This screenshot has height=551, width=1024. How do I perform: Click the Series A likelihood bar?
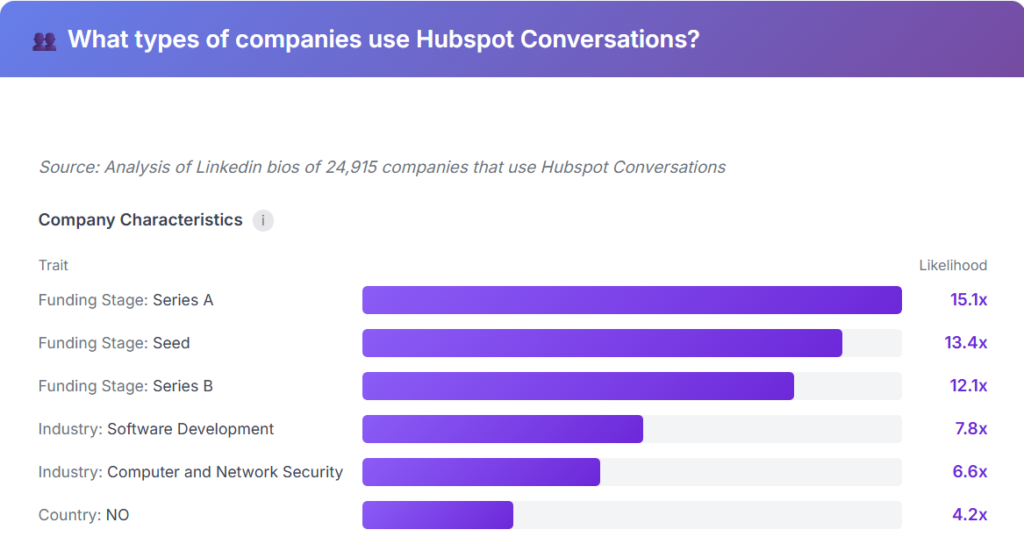(x=631, y=300)
